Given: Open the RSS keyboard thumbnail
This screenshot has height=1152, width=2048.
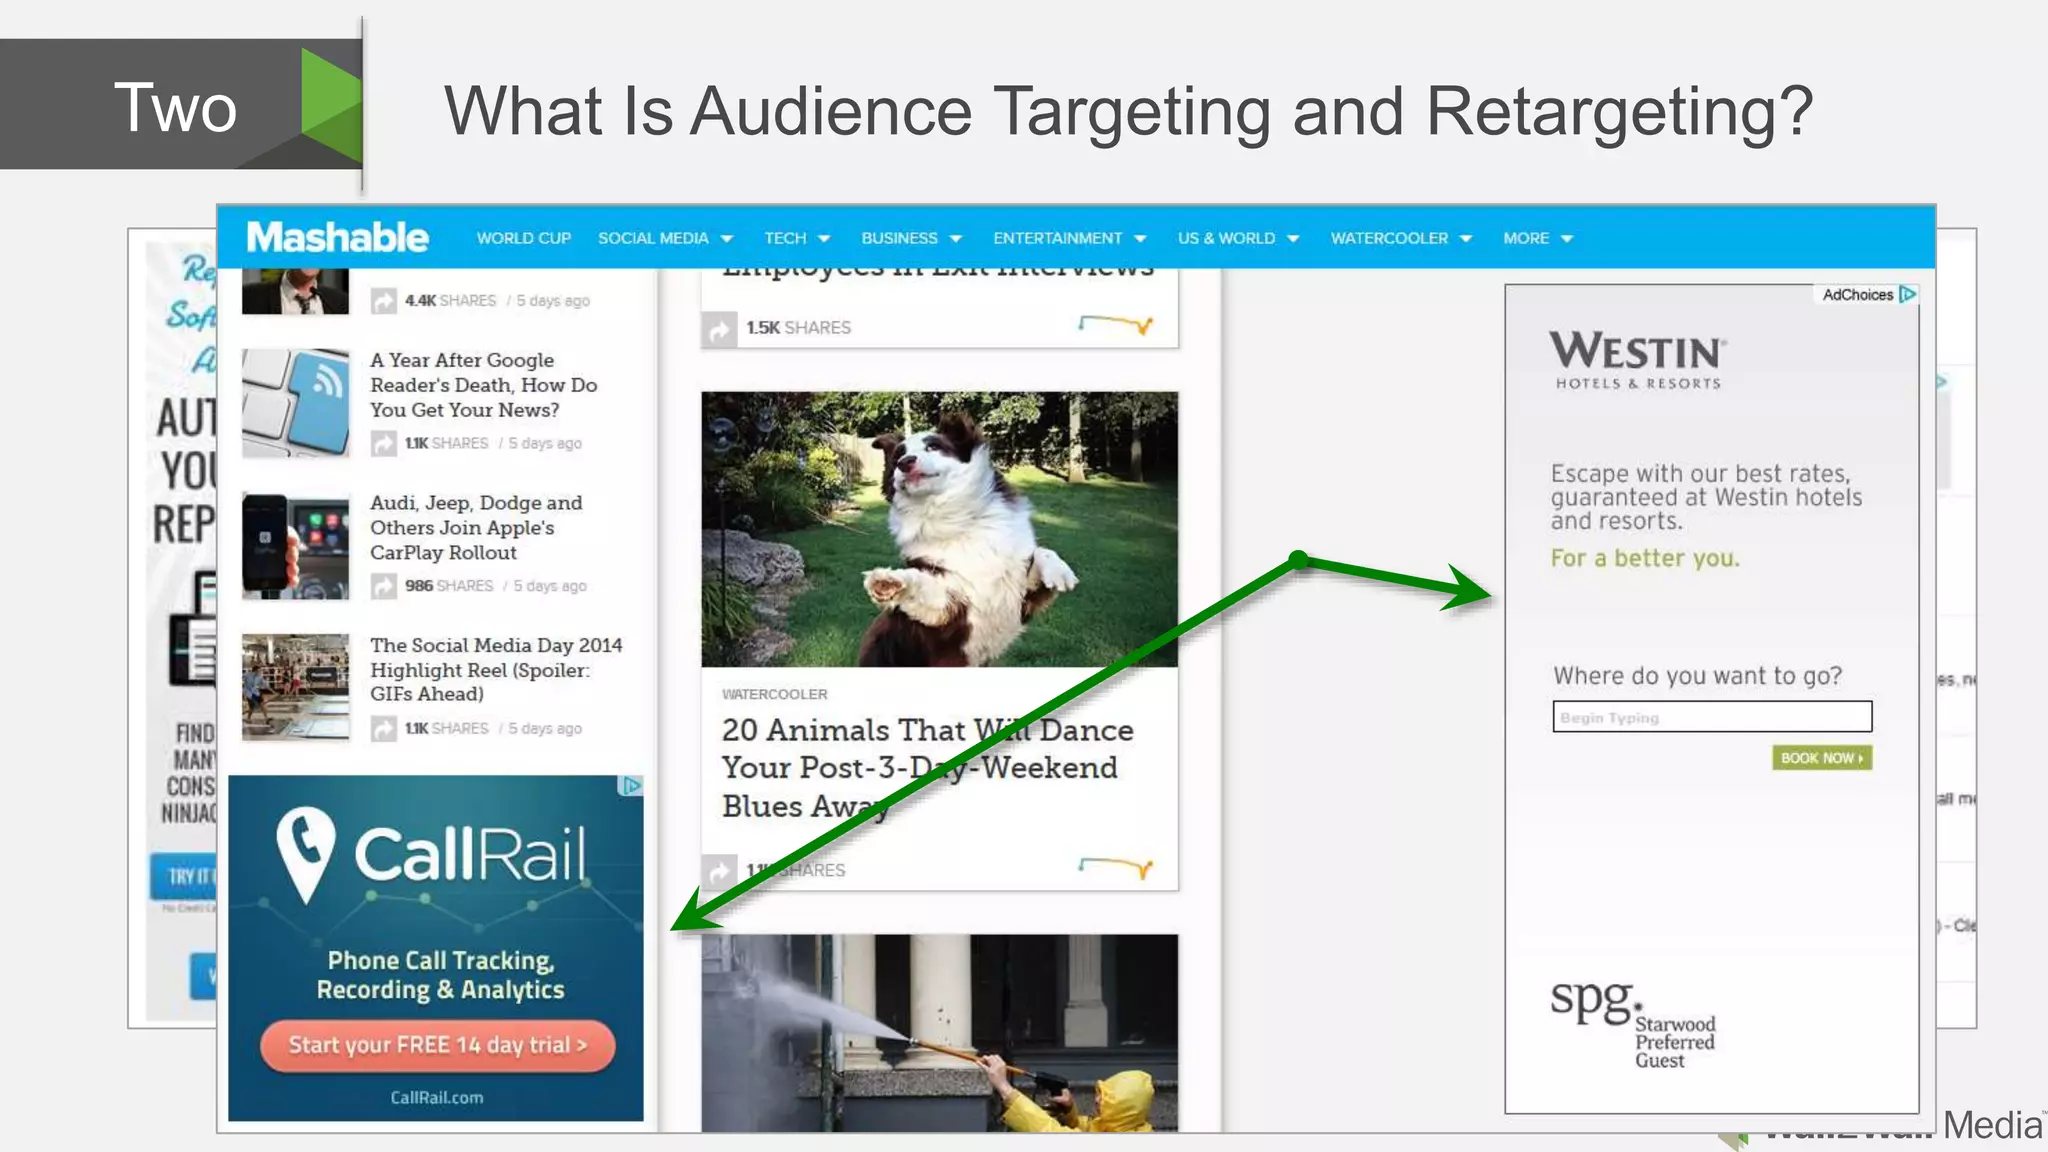Looking at the screenshot, I should coord(296,402).
